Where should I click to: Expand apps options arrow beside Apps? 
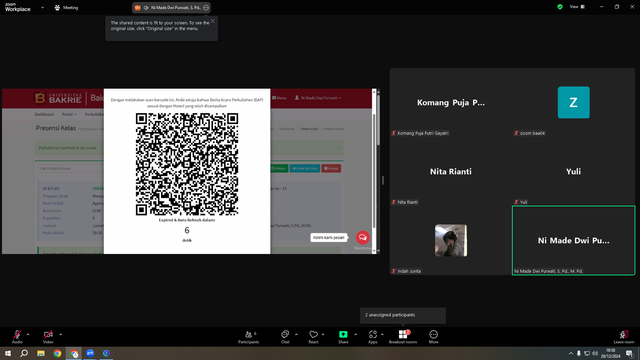(x=382, y=334)
